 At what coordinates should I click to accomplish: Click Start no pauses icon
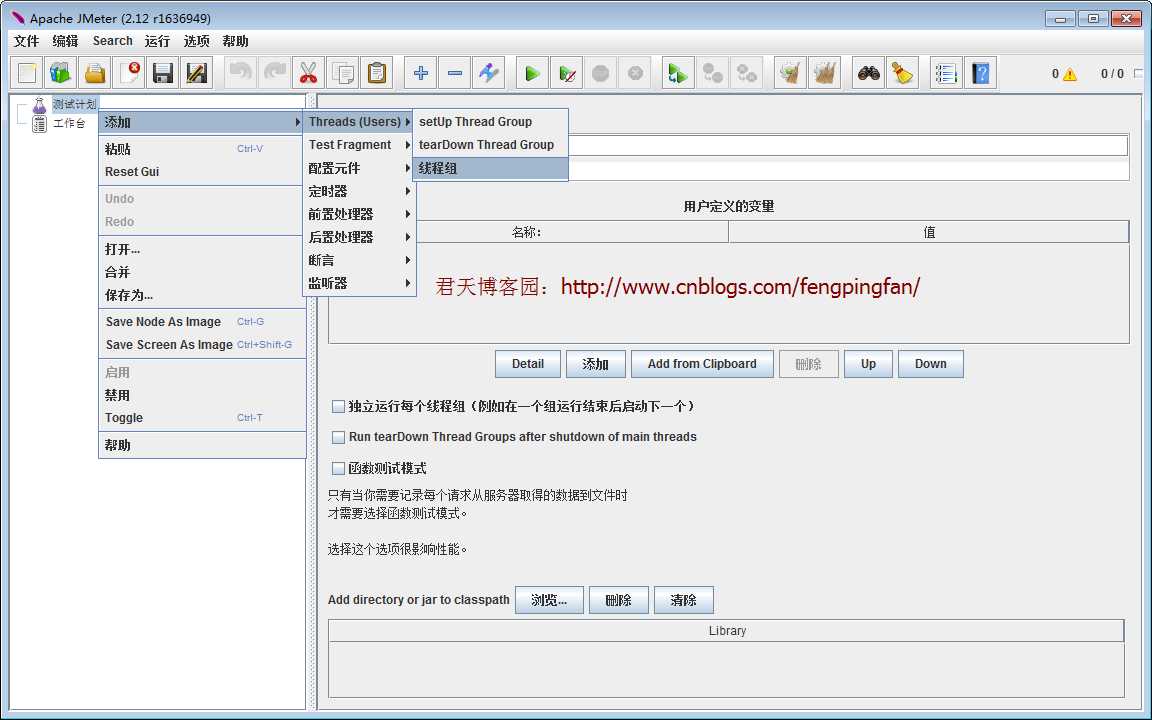point(566,73)
